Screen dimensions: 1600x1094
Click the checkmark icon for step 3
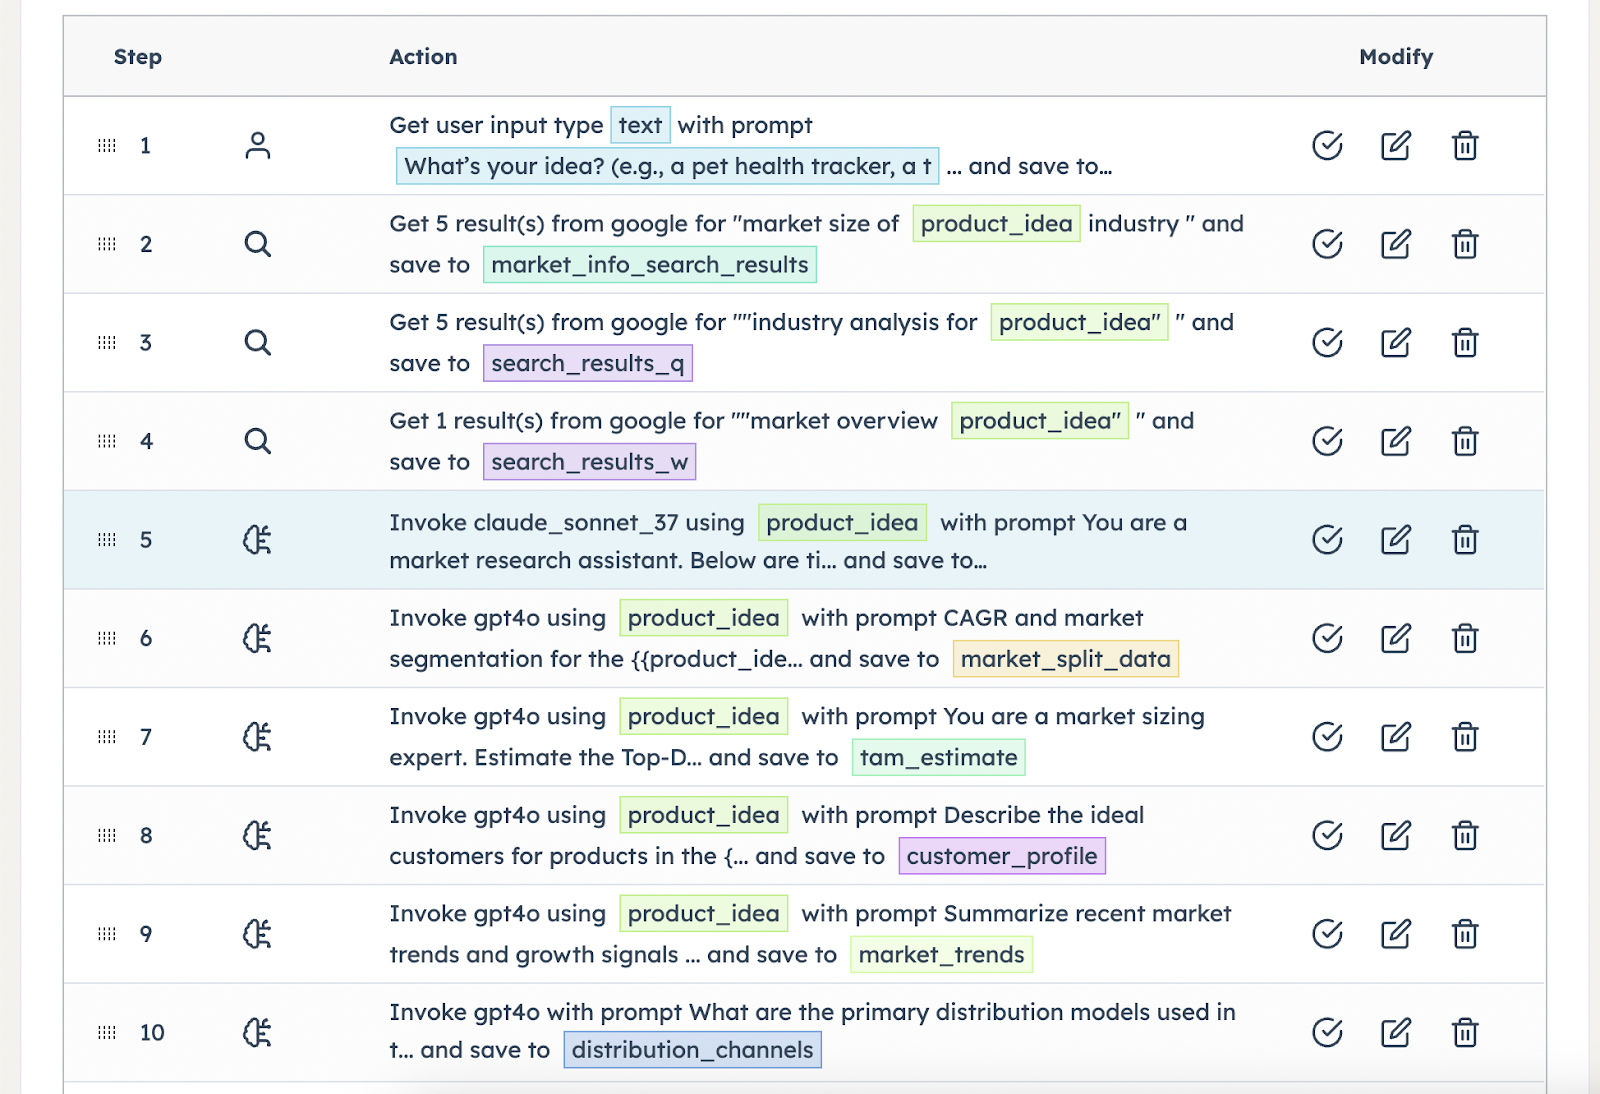click(x=1327, y=343)
